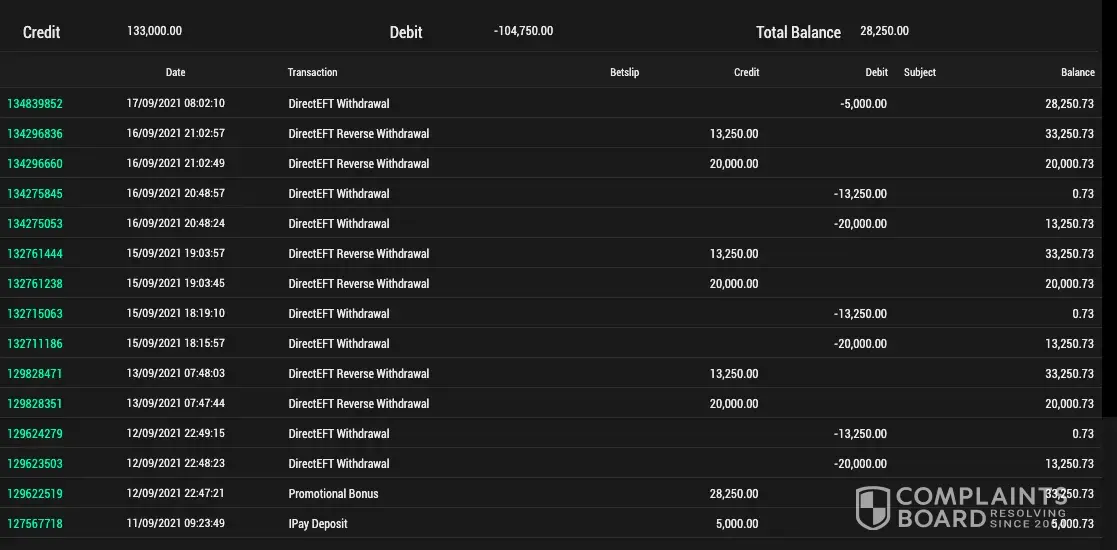Click the 133,000.00 Credit summary total
1117x550 pixels.
click(155, 31)
